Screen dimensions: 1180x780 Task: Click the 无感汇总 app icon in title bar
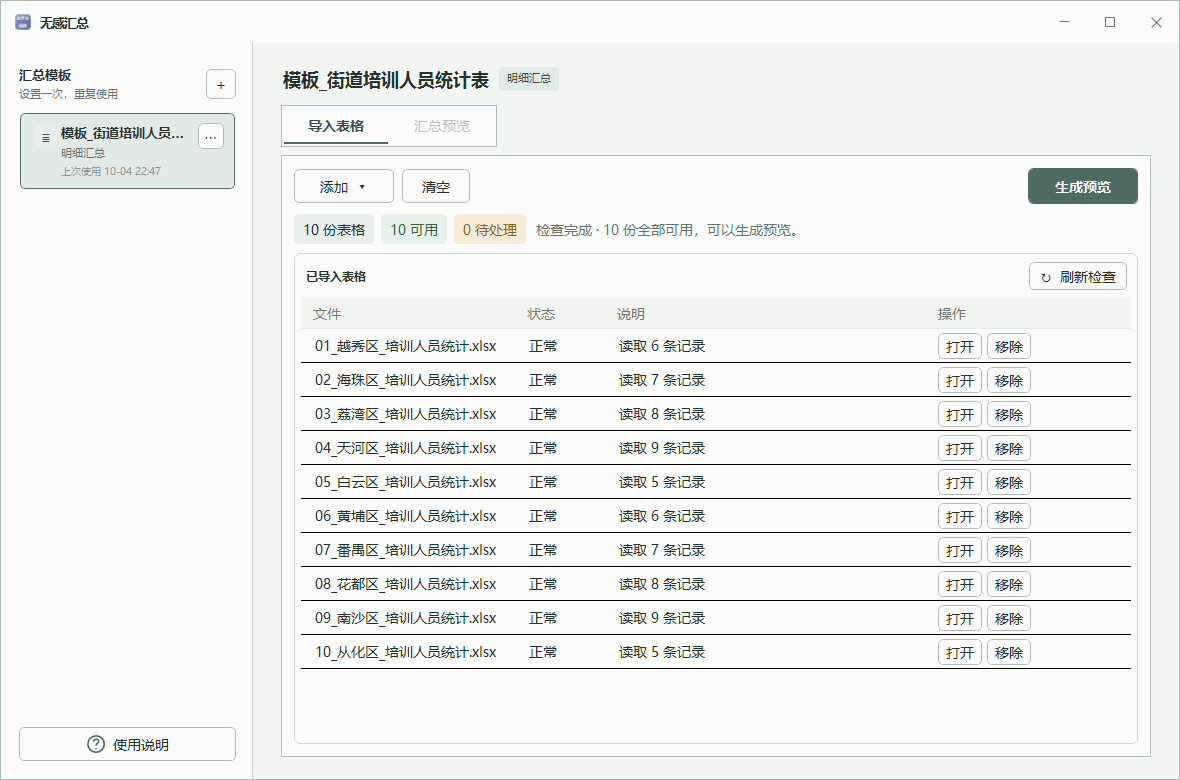pos(23,23)
